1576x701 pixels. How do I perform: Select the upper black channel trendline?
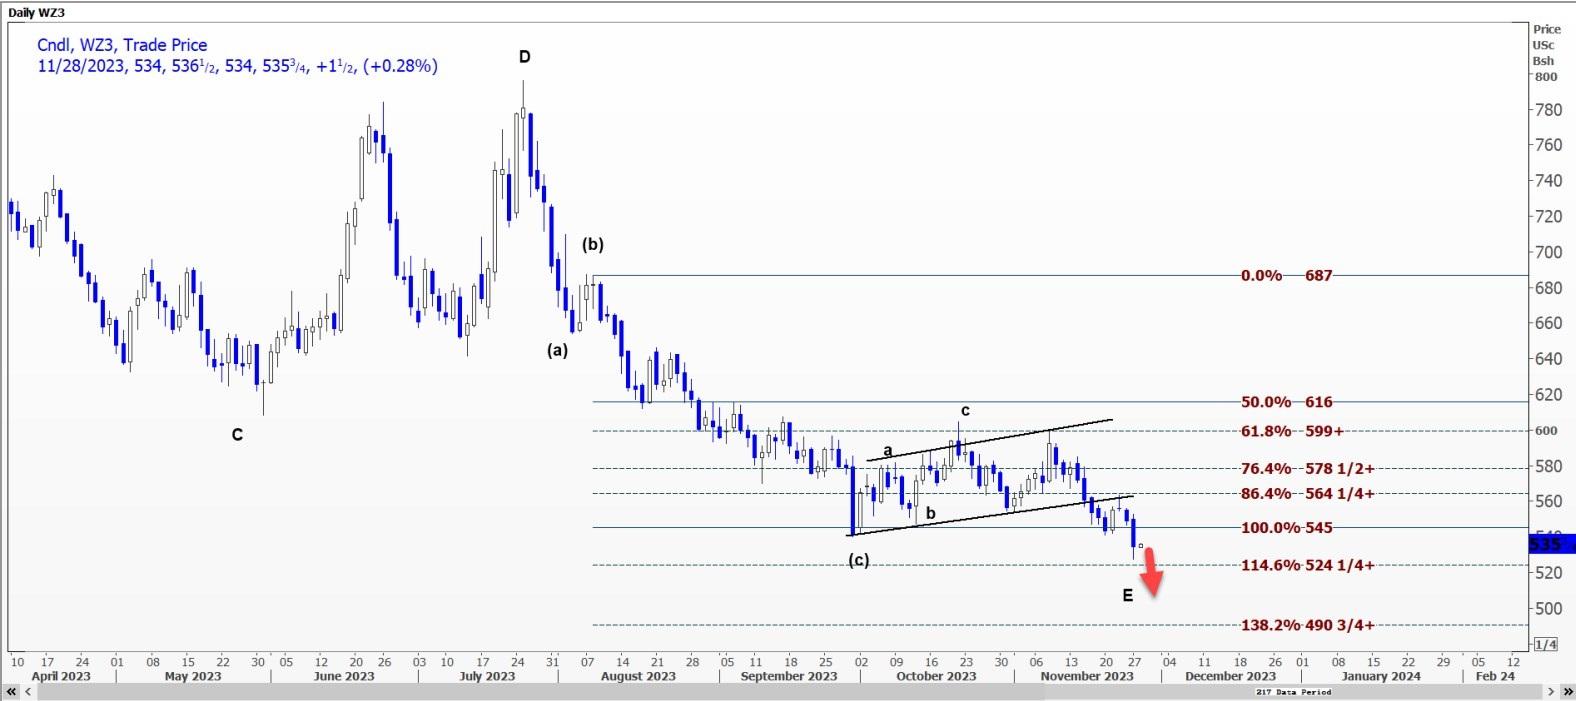tap(990, 440)
